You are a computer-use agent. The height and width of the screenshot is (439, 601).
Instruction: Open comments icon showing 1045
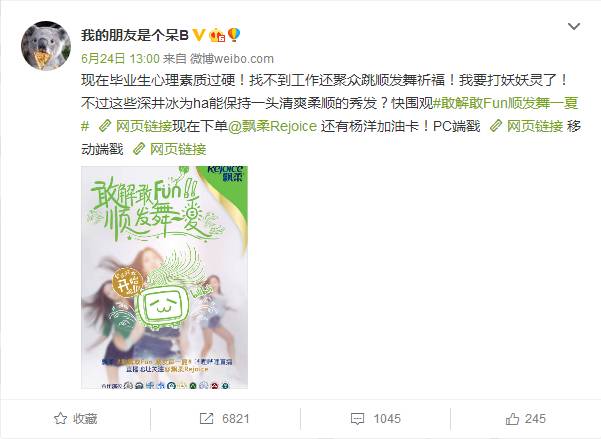click(x=357, y=419)
